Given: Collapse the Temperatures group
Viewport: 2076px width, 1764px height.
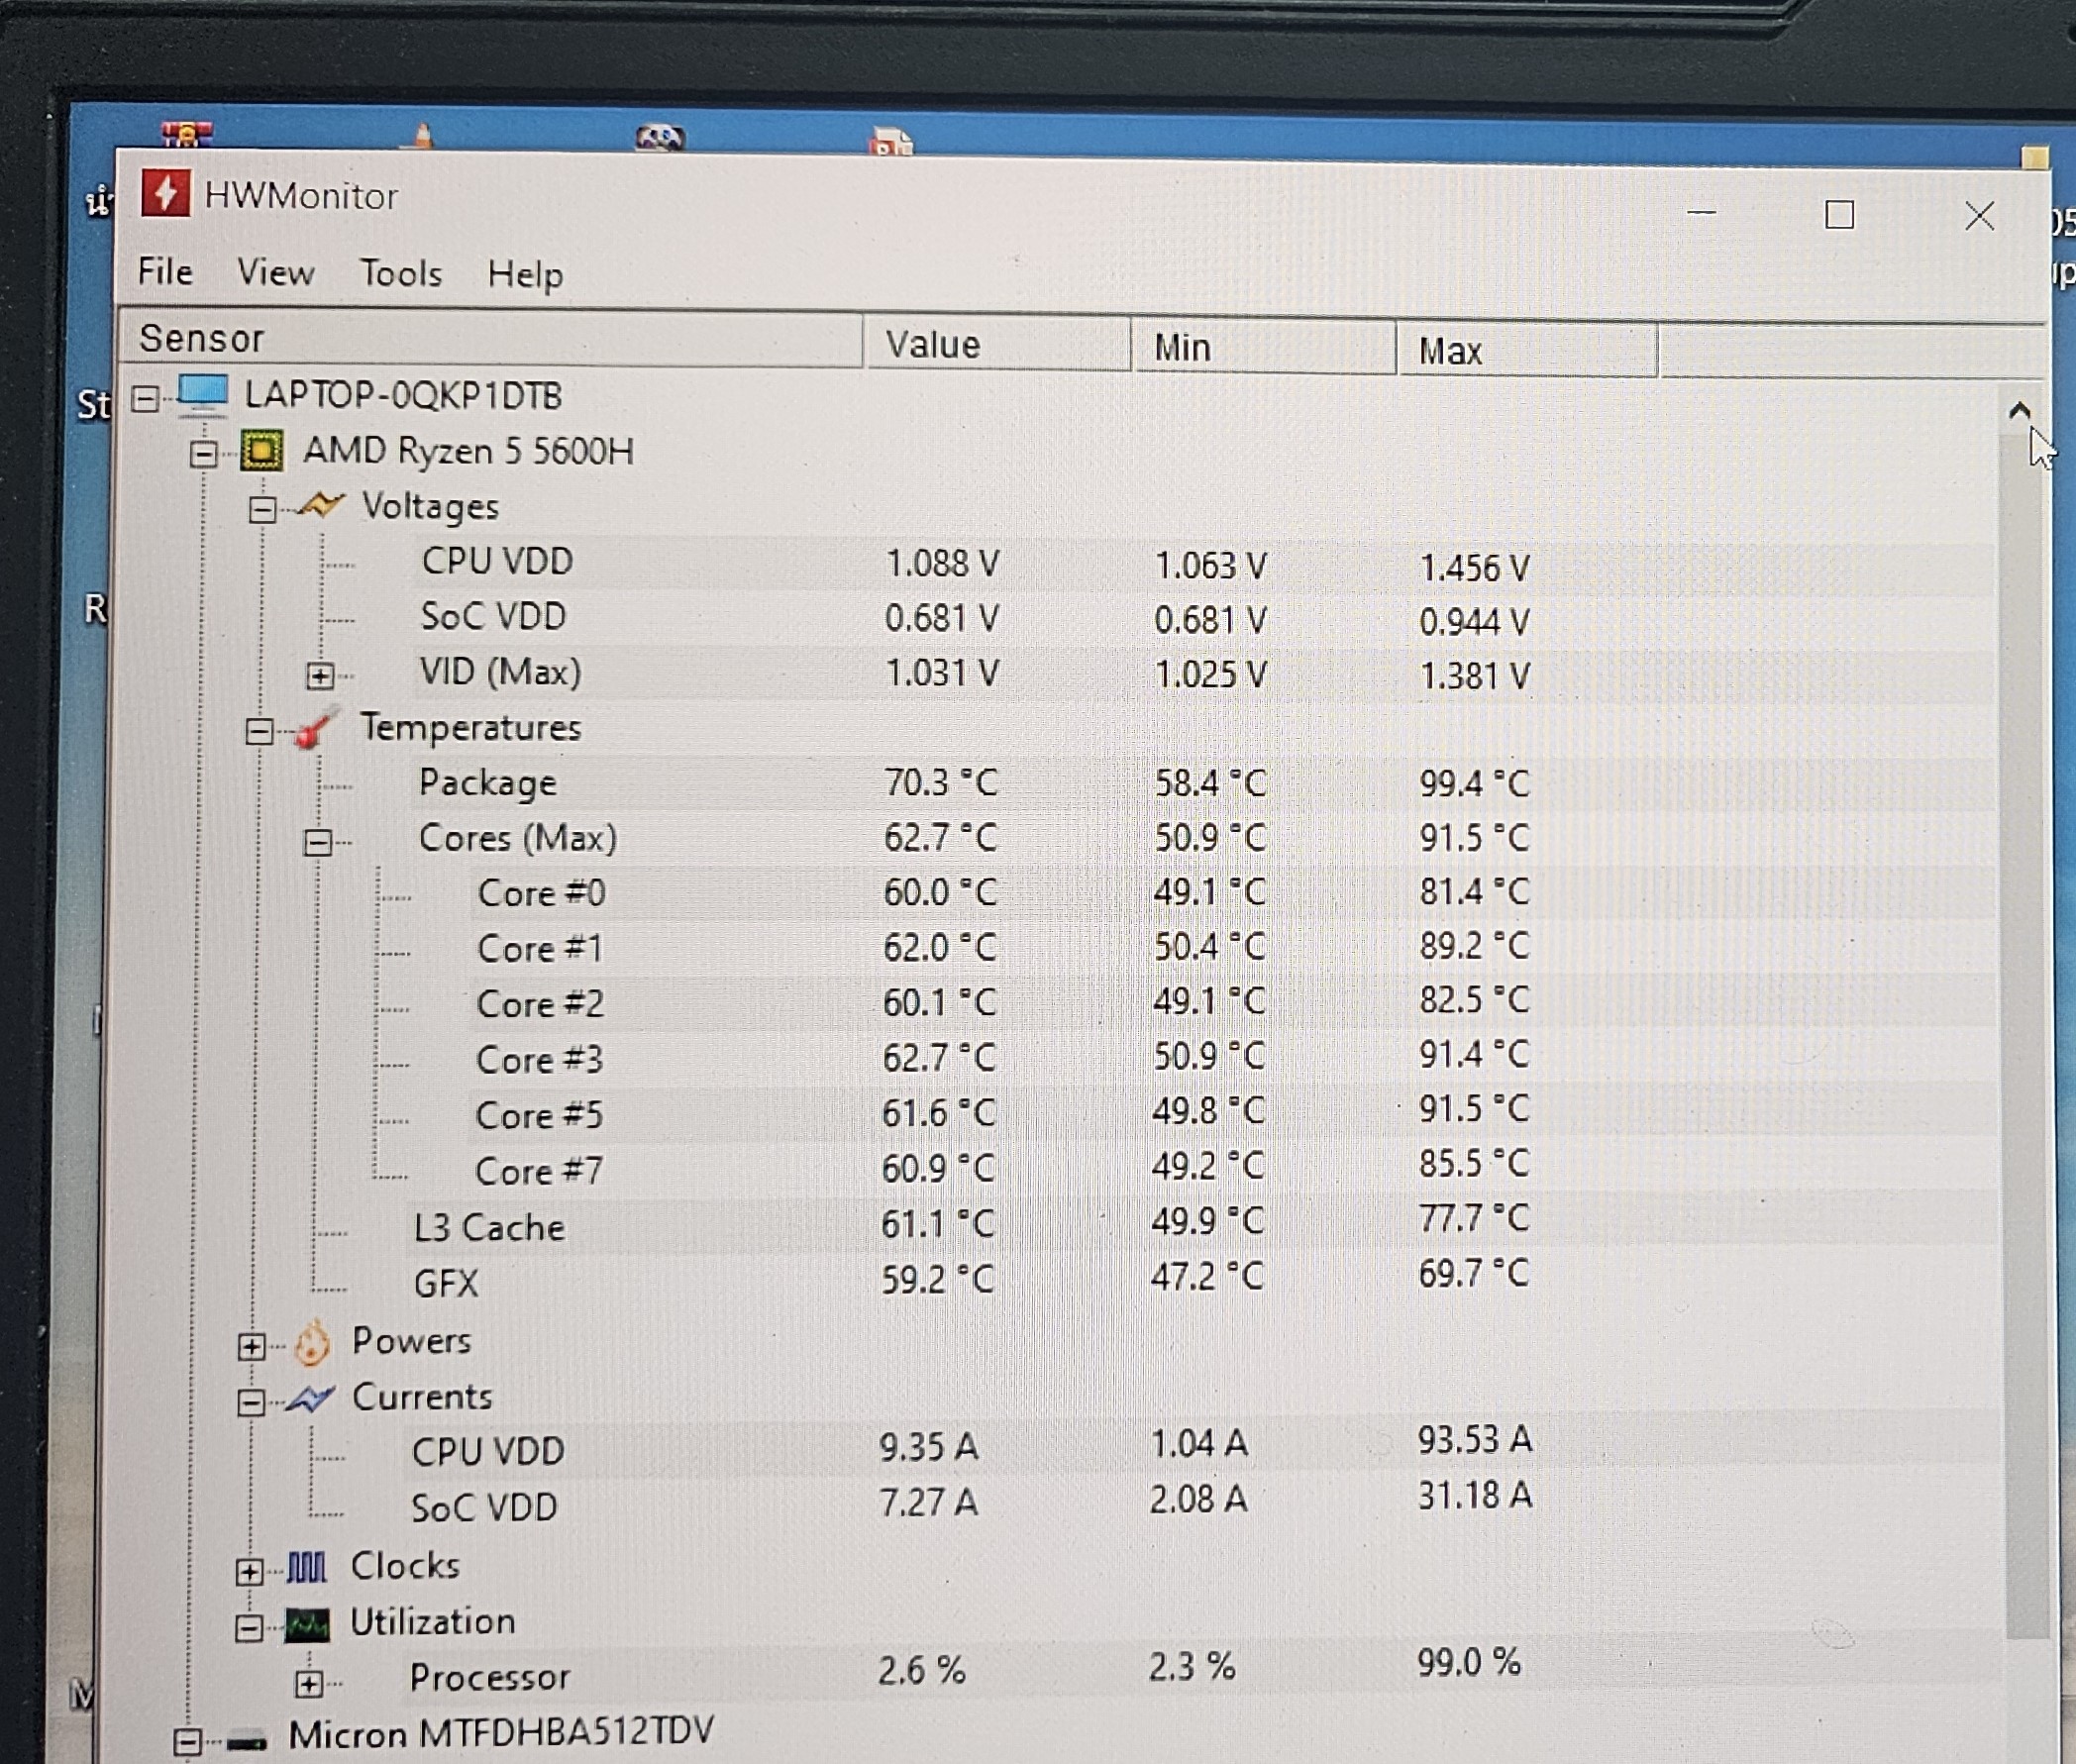Looking at the screenshot, I should tap(259, 732).
